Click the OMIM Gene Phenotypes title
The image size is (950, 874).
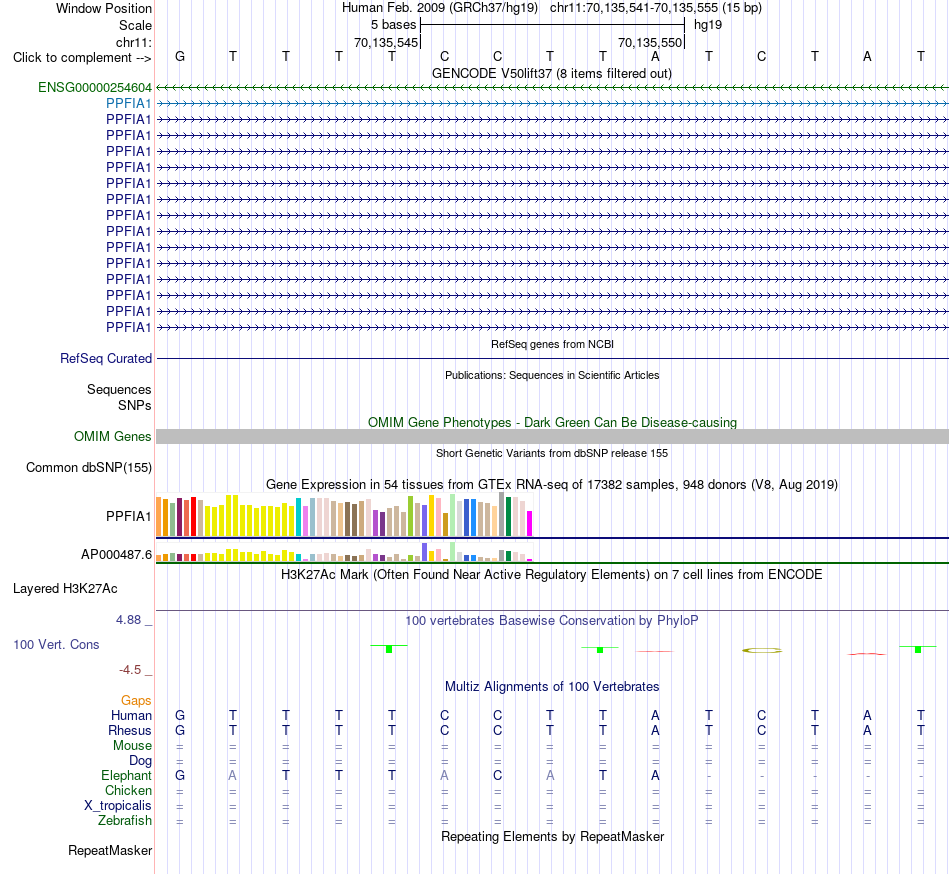pyautogui.click(x=552, y=423)
